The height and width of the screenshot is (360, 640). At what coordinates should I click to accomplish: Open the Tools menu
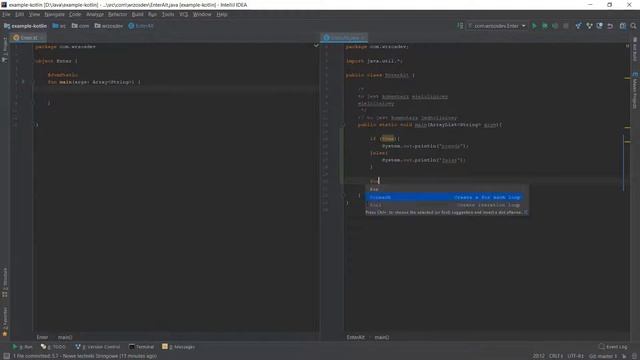click(168, 14)
